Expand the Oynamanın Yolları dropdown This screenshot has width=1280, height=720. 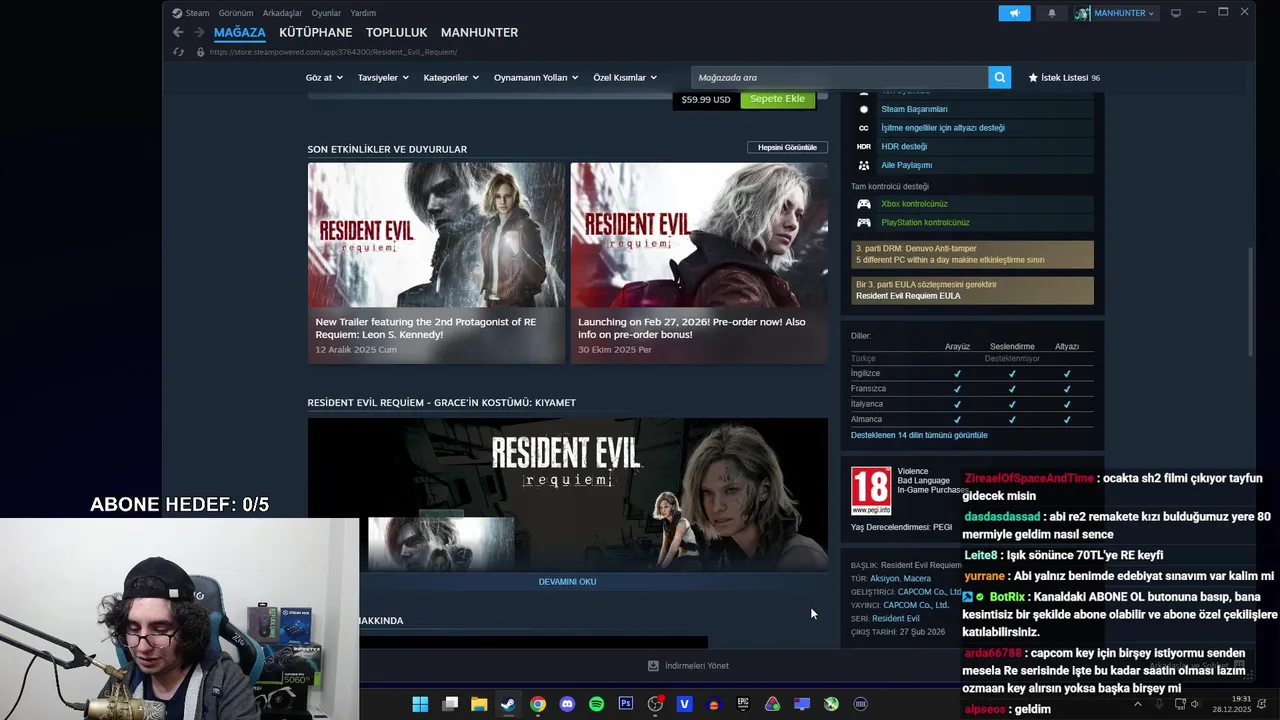click(536, 77)
